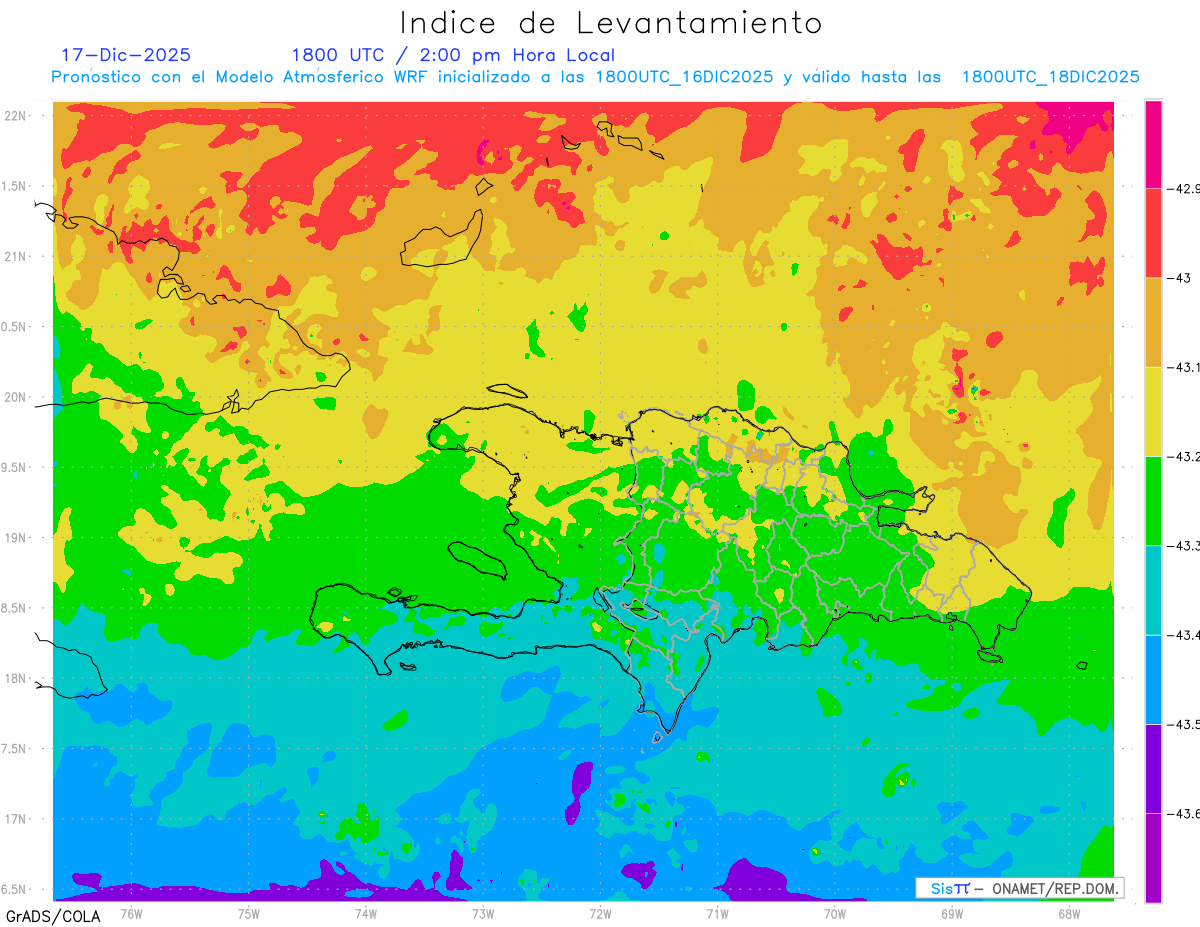The height and width of the screenshot is (927, 1200).
Task: Click the "73W" longitude label
Action: click(483, 913)
